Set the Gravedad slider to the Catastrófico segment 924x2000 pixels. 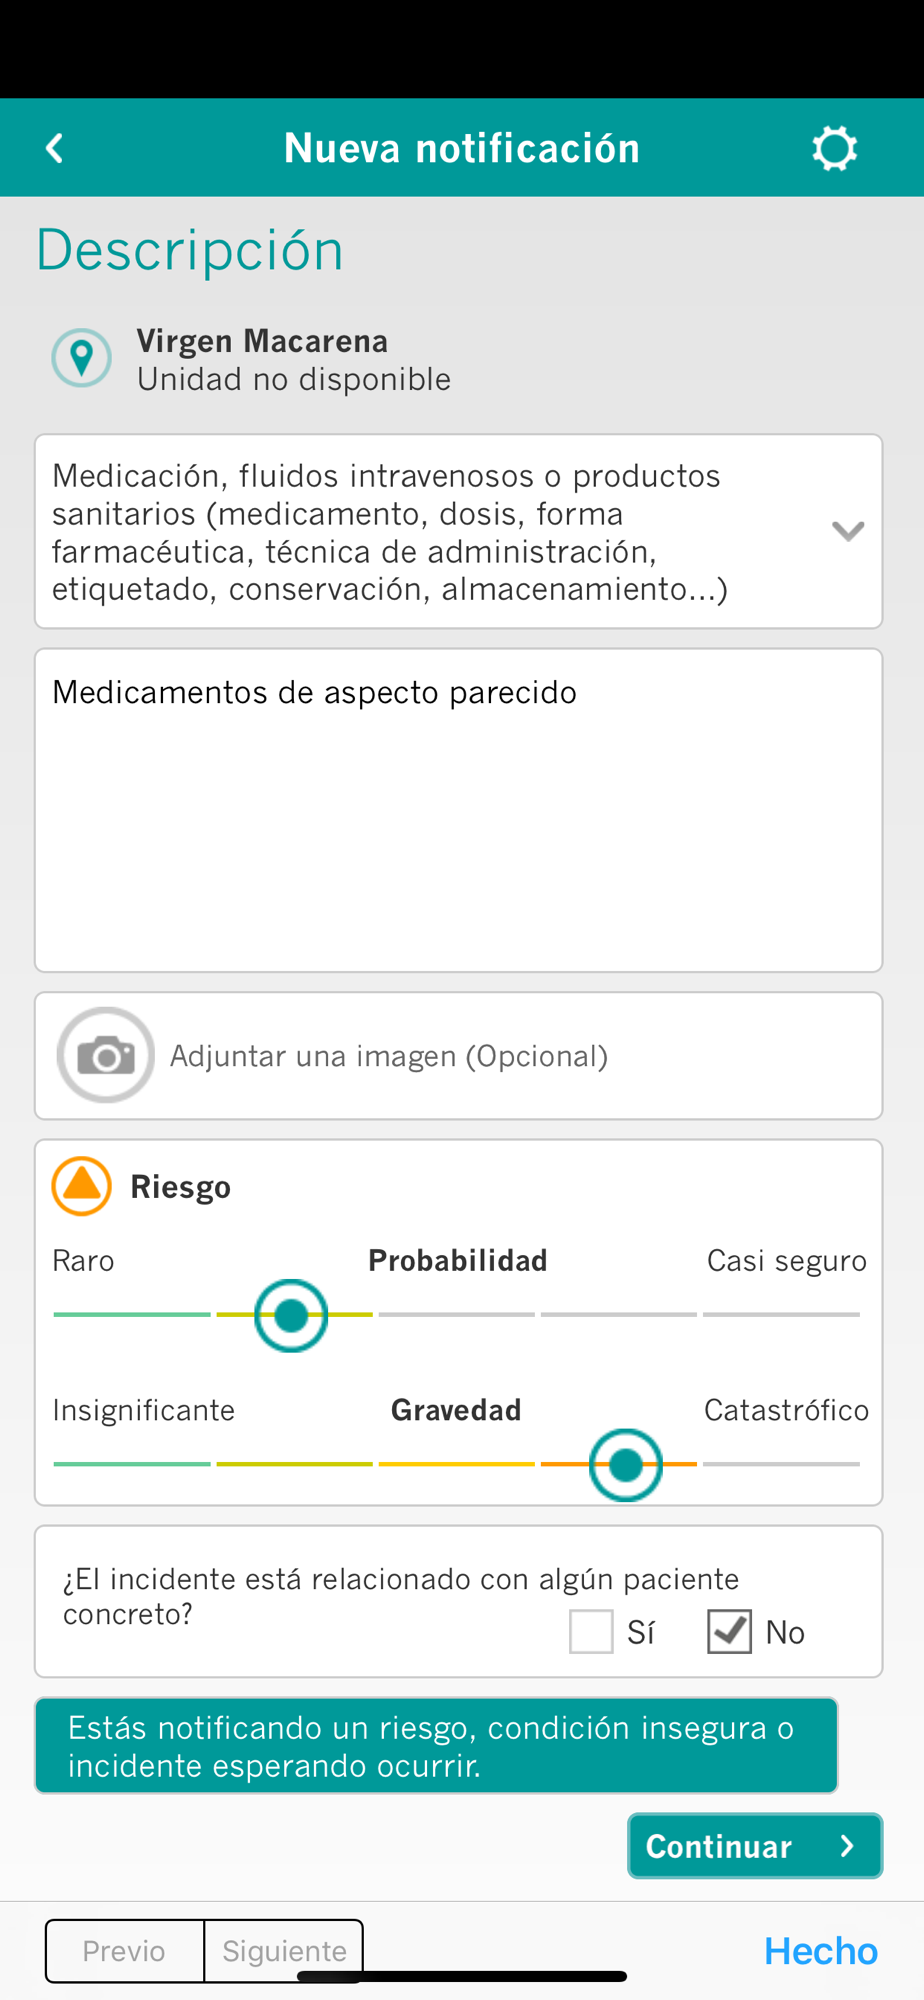click(782, 1464)
